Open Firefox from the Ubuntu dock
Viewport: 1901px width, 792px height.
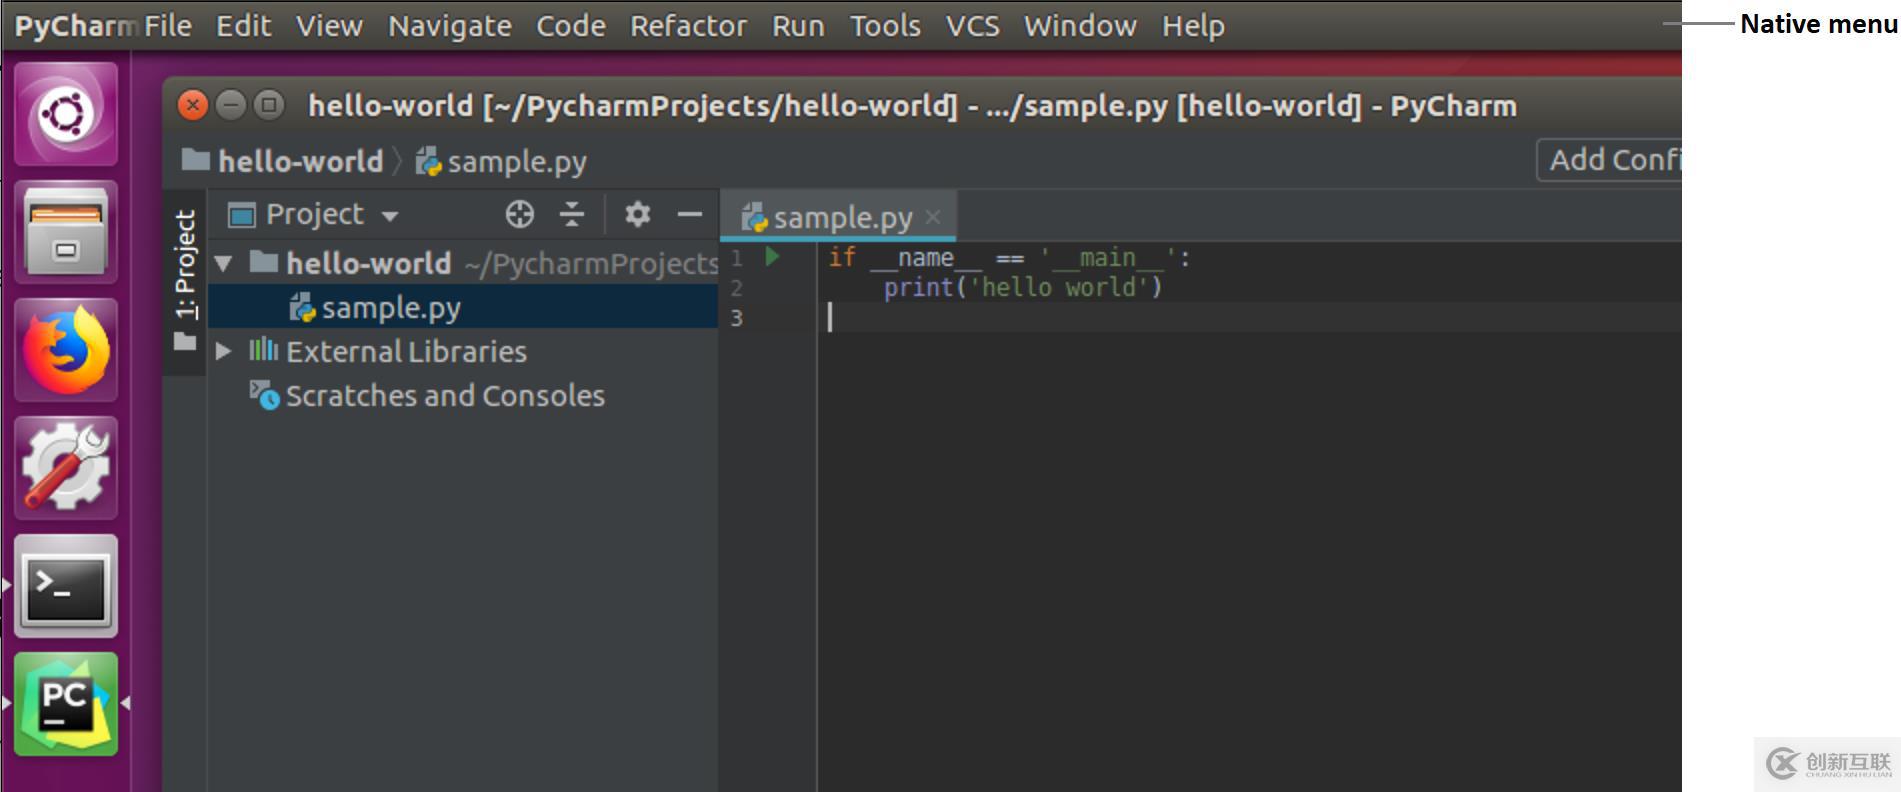[x=66, y=350]
